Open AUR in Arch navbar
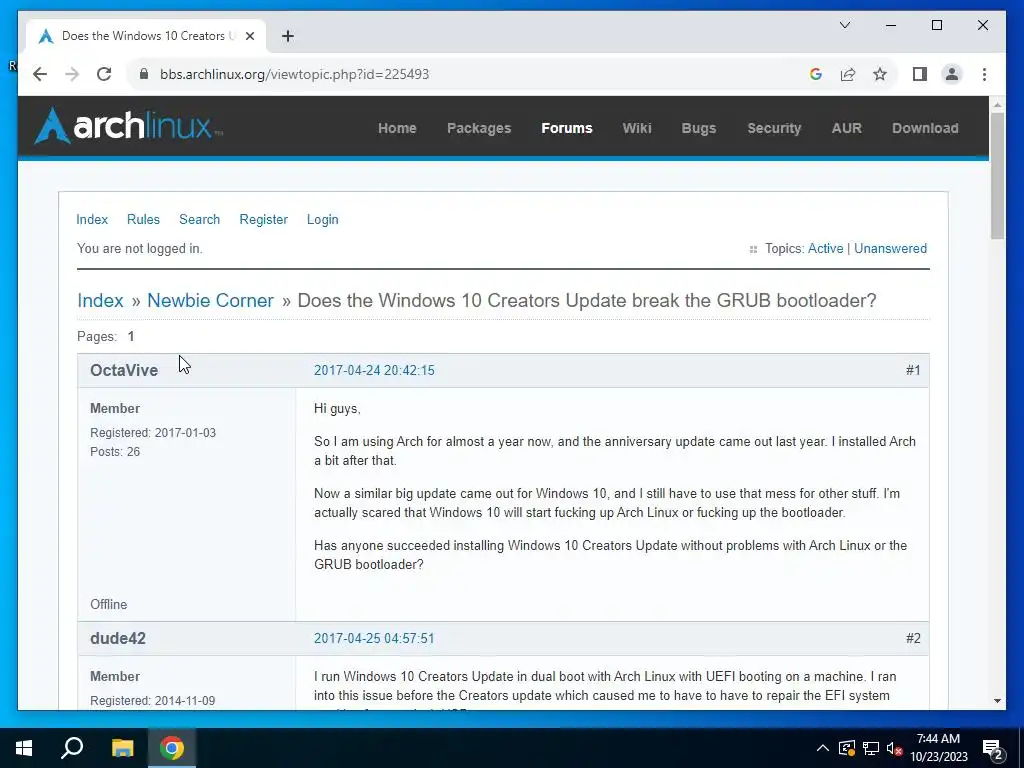 click(x=846, y=128)
